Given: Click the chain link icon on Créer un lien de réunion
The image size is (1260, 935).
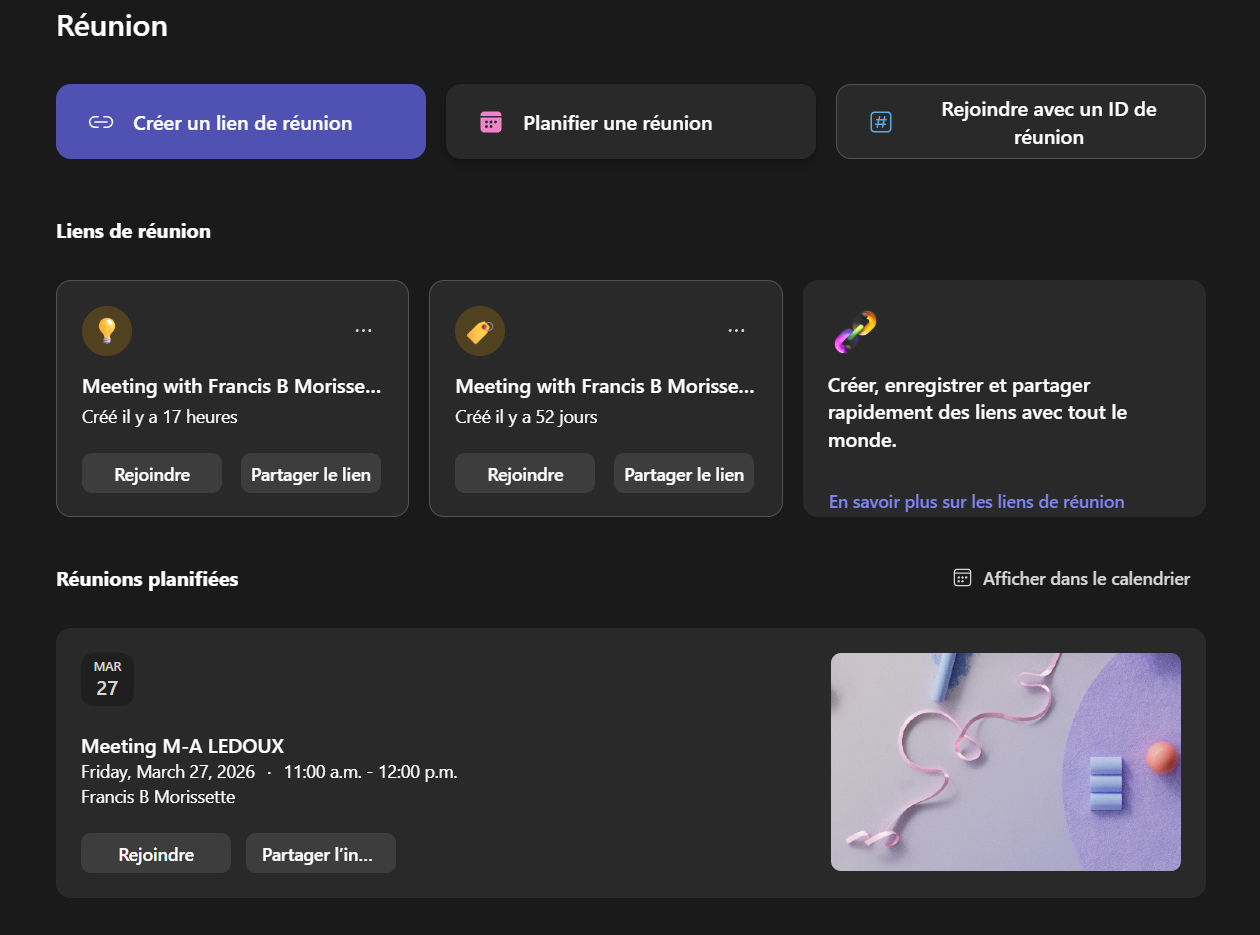Looking at the screenshot, I should pyautogui.click(x=100, y=123).
